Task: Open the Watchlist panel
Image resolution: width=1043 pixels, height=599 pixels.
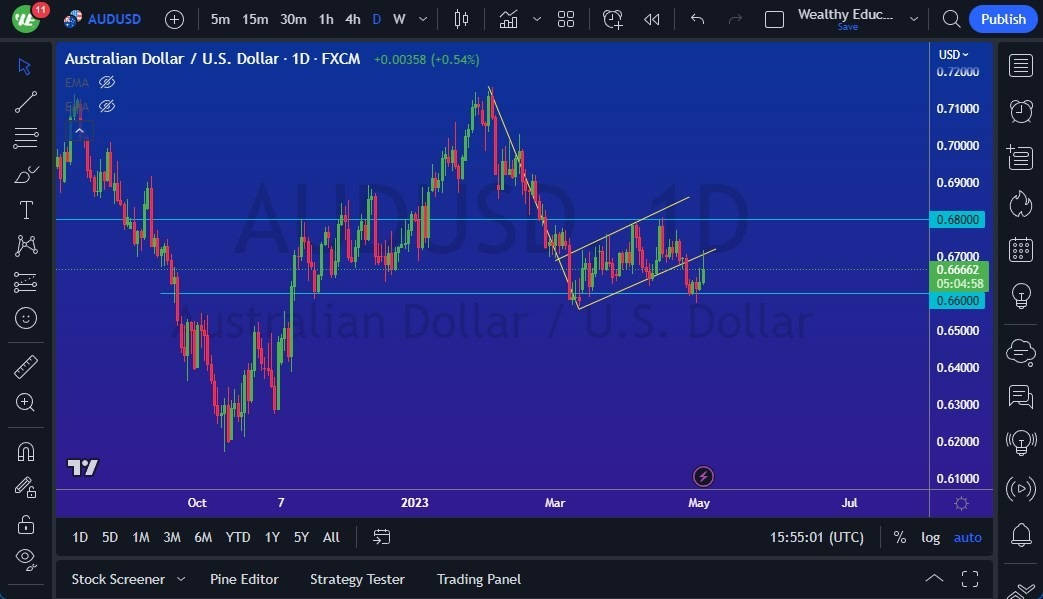Action: 1021,65
